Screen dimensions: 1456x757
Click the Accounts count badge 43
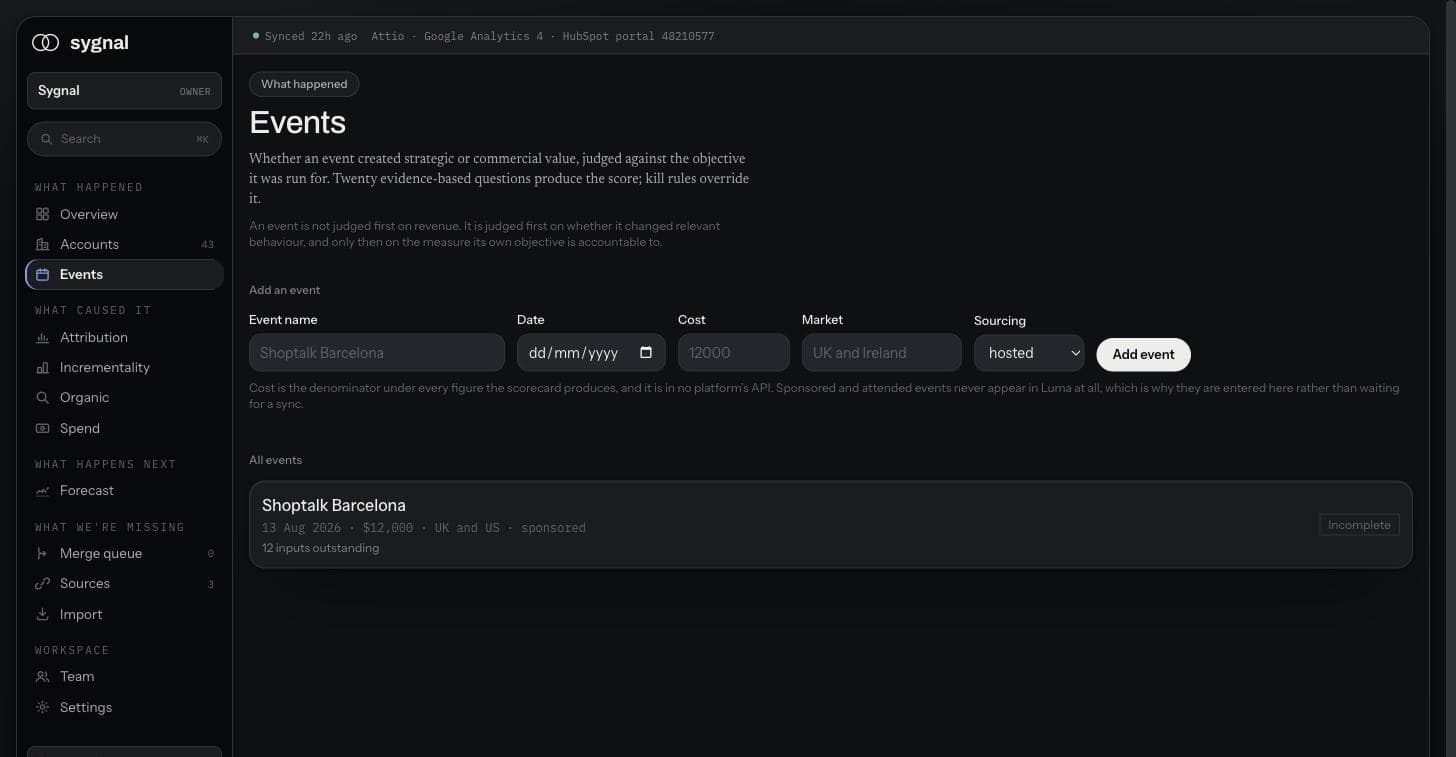click(x=207, y=245)
